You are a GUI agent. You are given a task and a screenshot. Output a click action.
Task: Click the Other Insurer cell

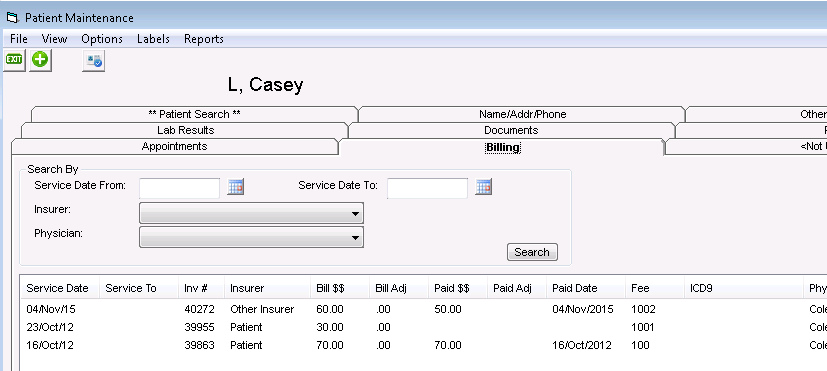(262, 309)
